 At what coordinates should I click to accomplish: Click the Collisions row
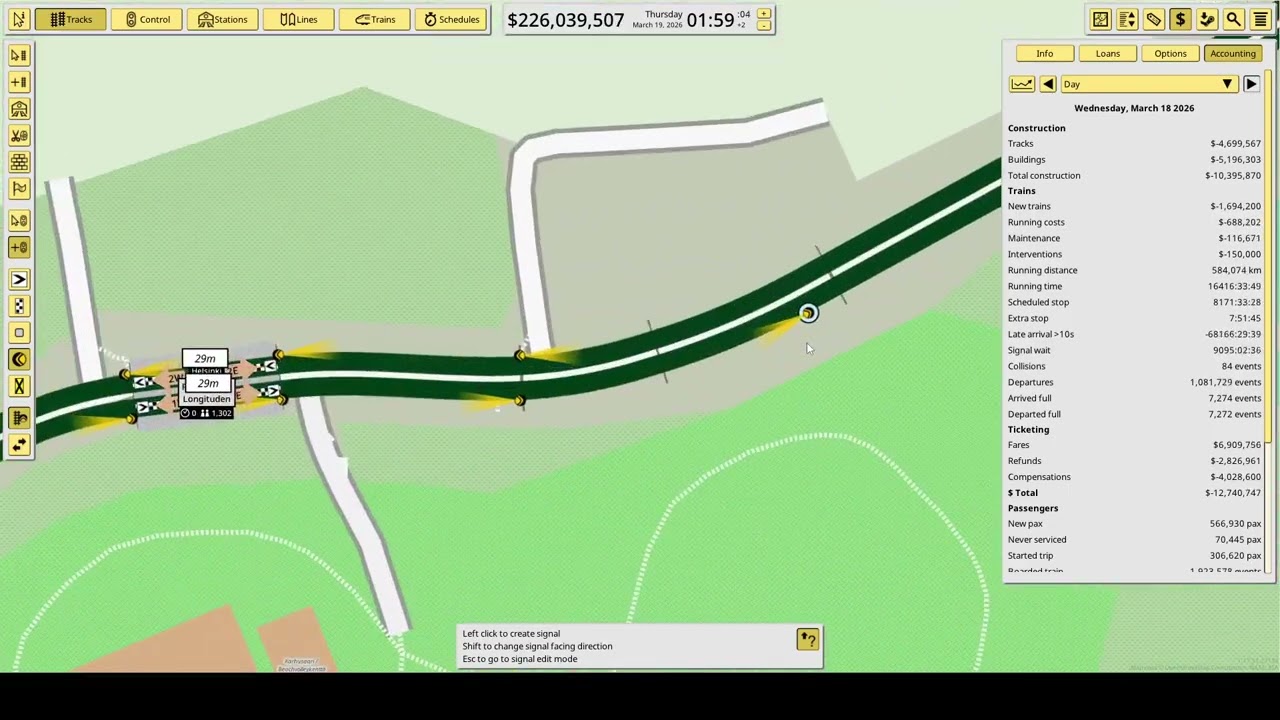click(1134, 366)
